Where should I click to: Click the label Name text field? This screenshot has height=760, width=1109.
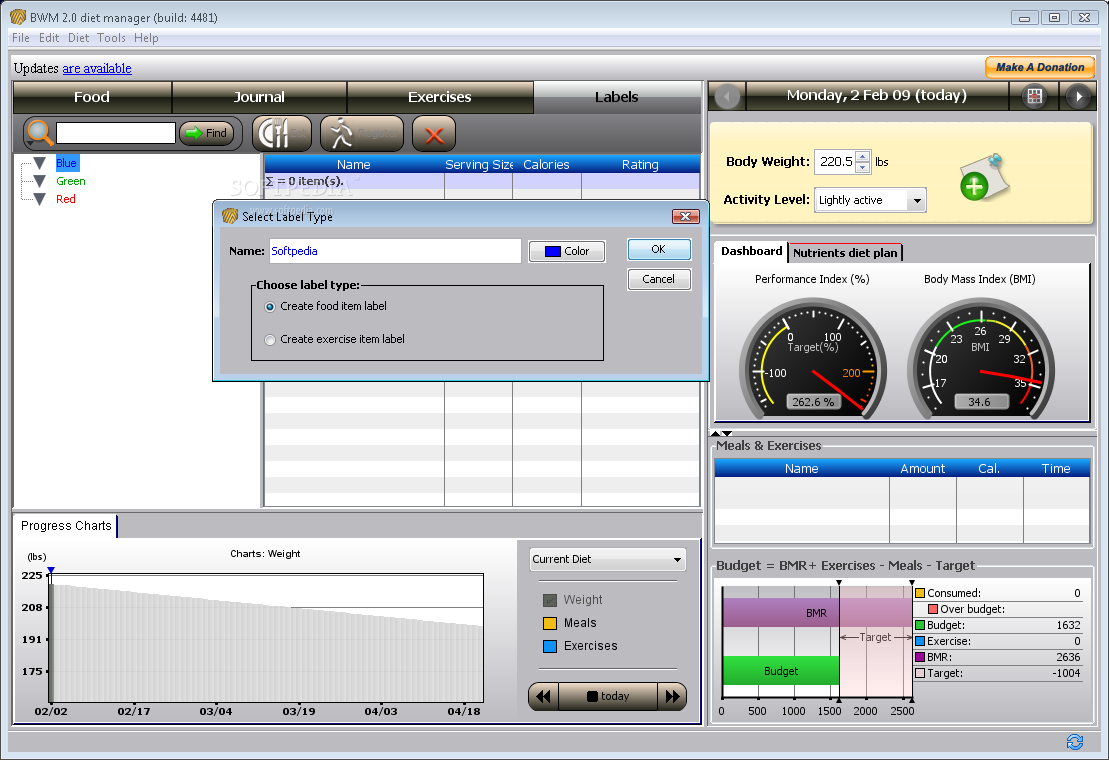(395, 251)
